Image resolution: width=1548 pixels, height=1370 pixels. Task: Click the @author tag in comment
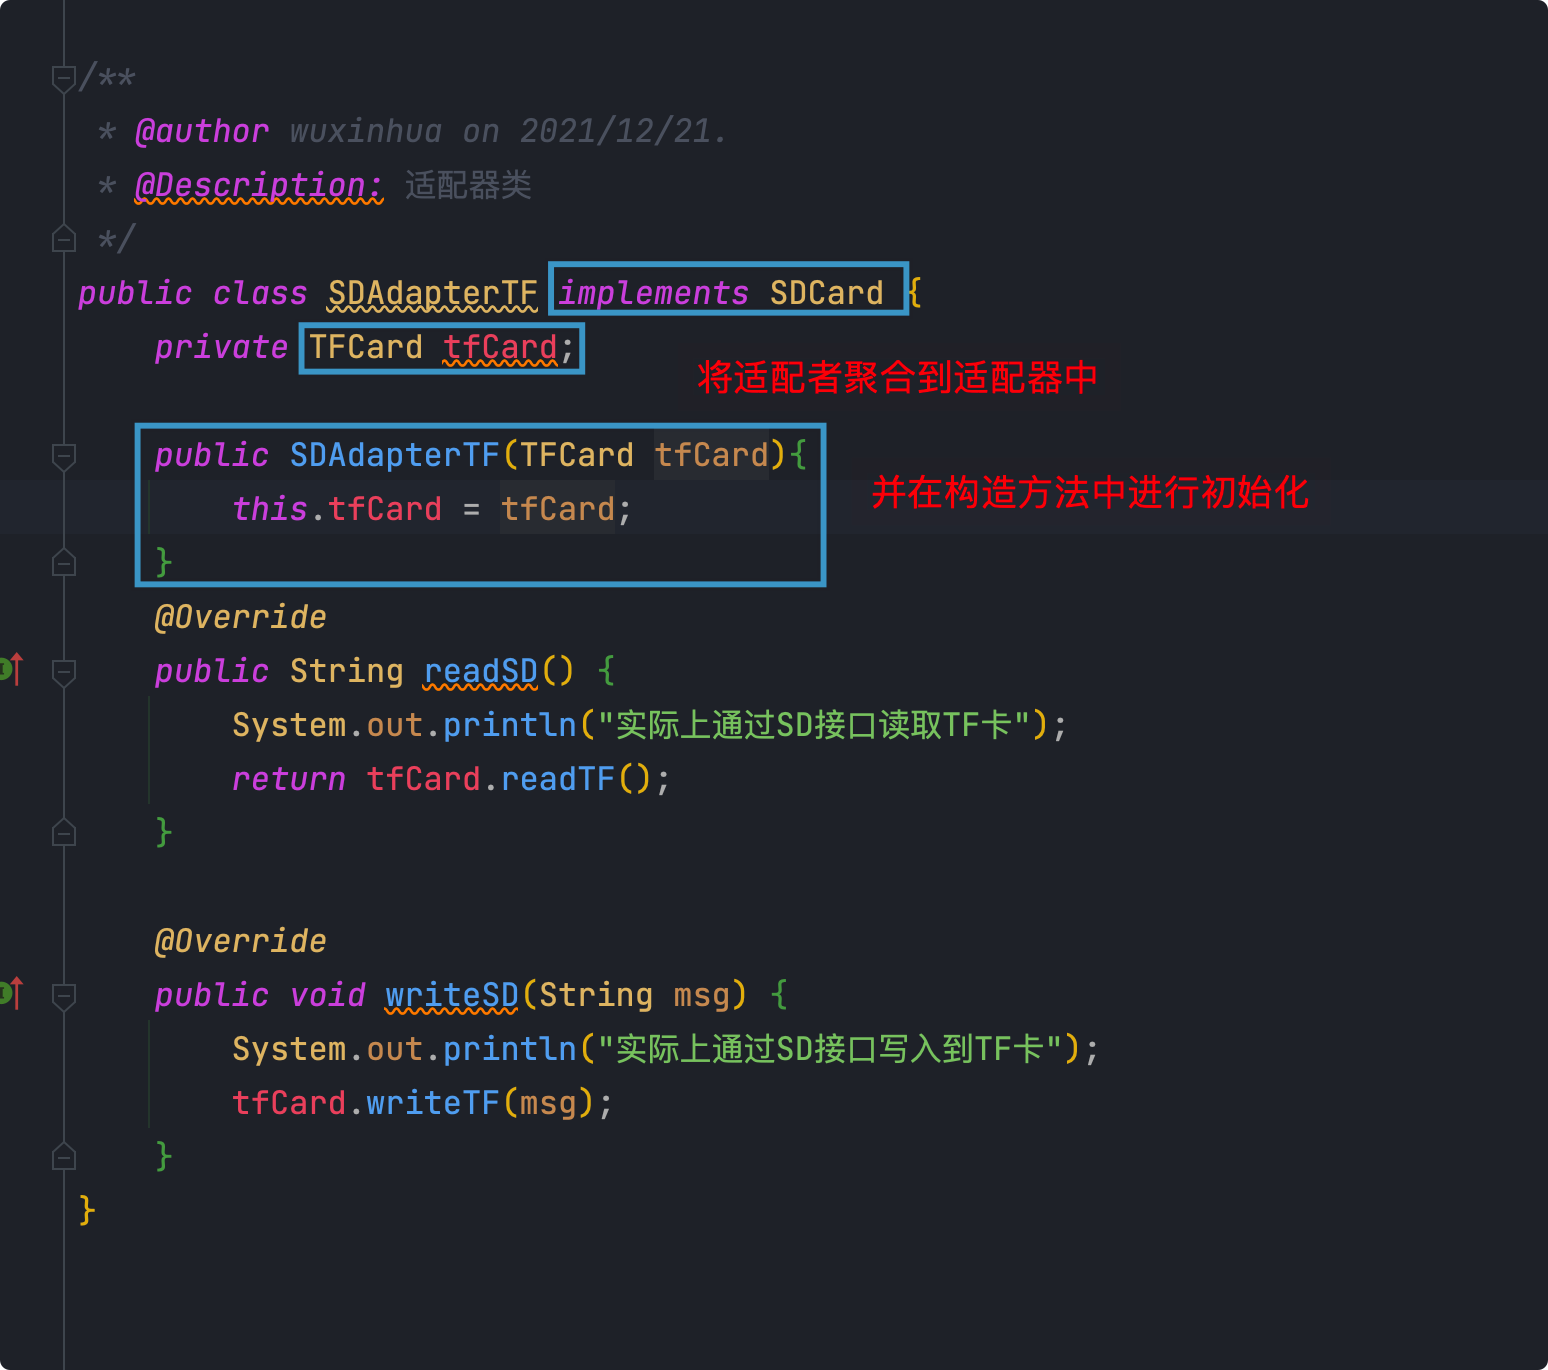(x=202, y=131)
